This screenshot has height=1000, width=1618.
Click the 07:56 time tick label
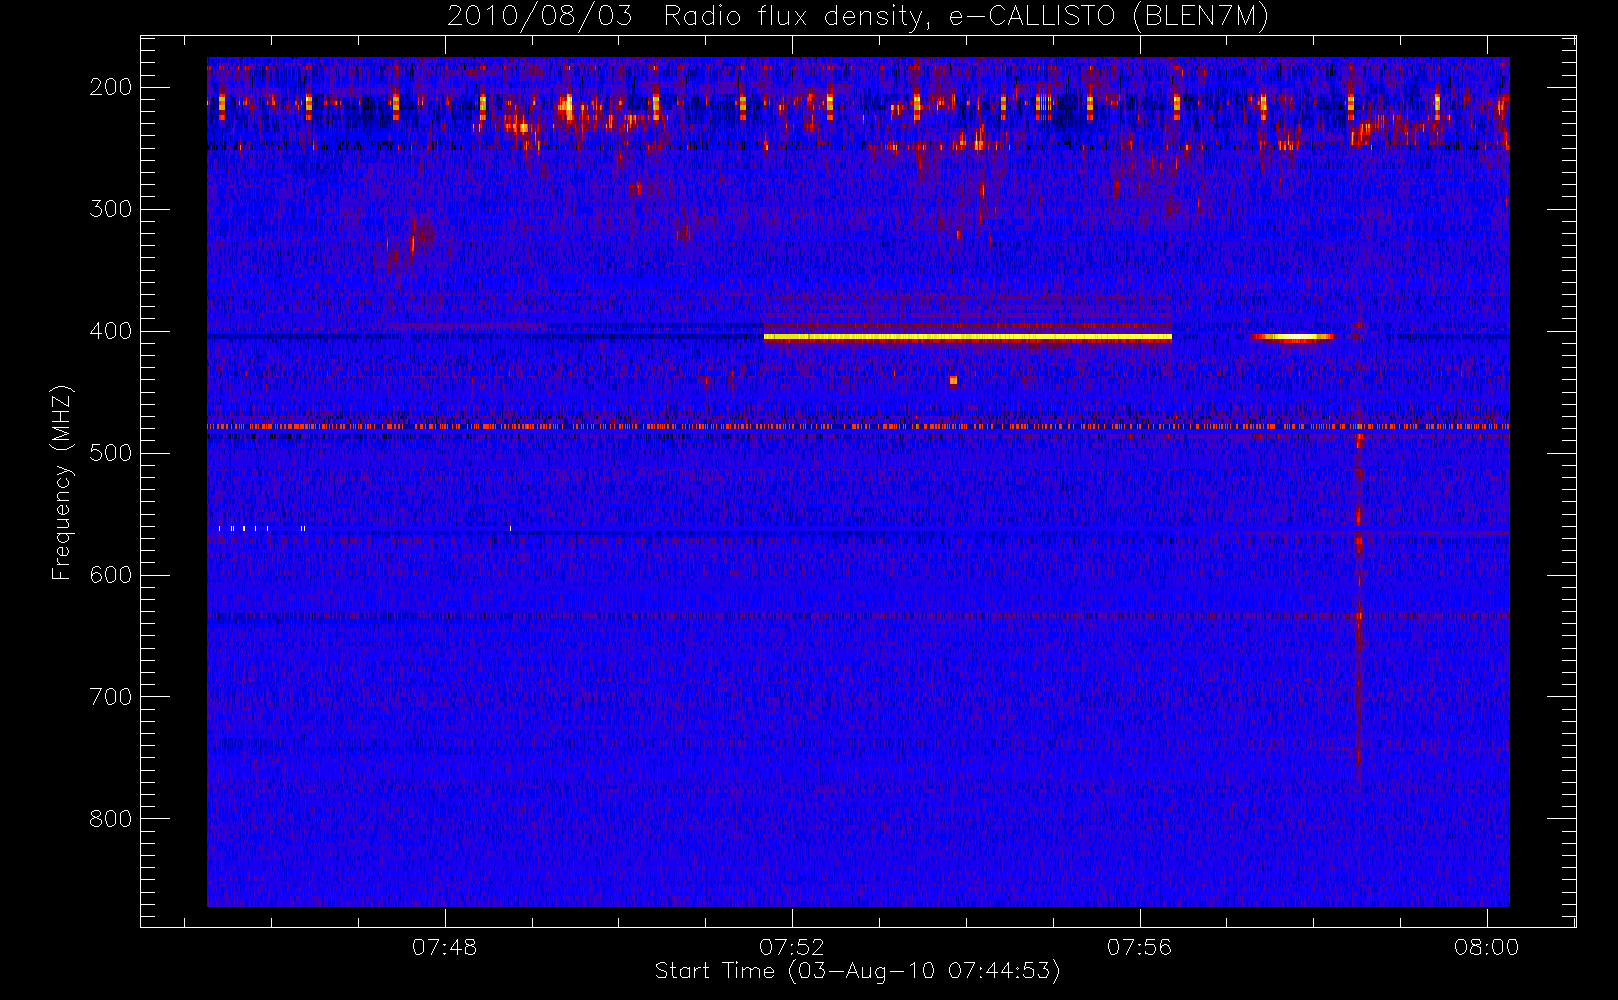[1139, 947]
